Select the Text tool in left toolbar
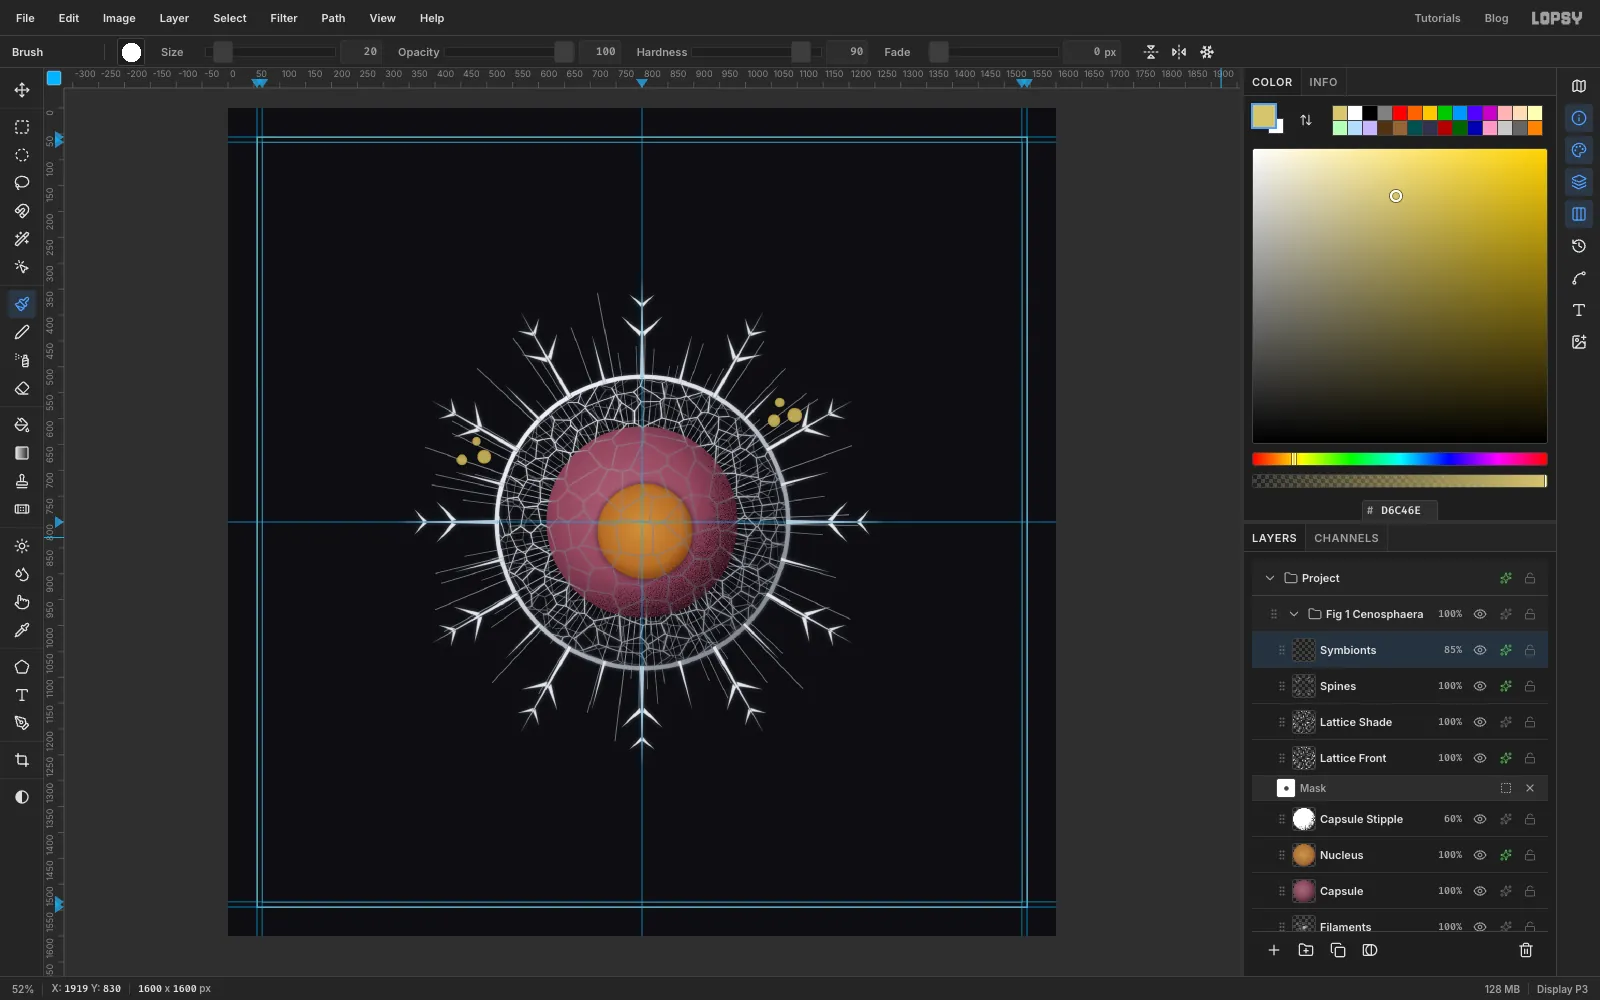Viewport: 1600px width, 1000px height. (22, 695)
